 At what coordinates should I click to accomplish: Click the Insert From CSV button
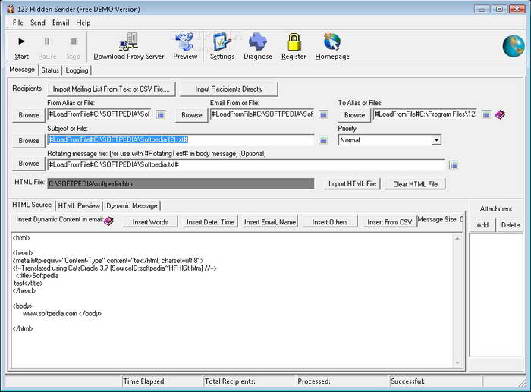pyautogui.click(x=389, y=222)
